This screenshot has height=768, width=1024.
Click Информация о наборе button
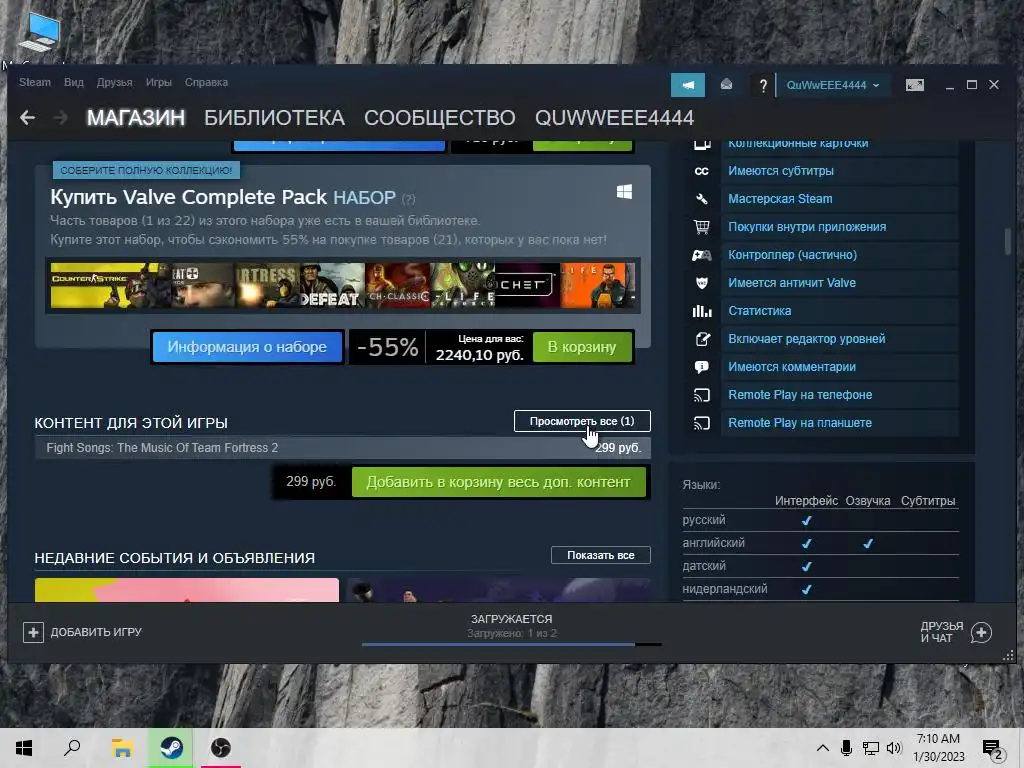pyautogui.click(x=247, y=347)
